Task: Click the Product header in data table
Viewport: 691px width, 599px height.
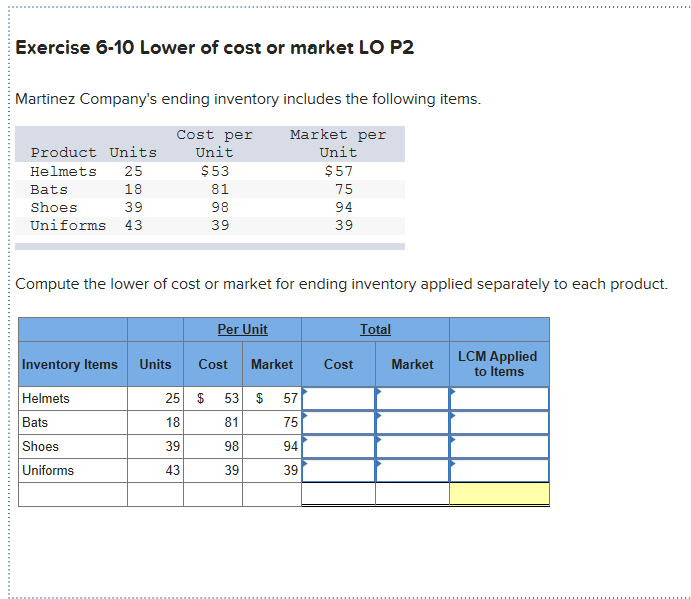Action: [63, 153]
